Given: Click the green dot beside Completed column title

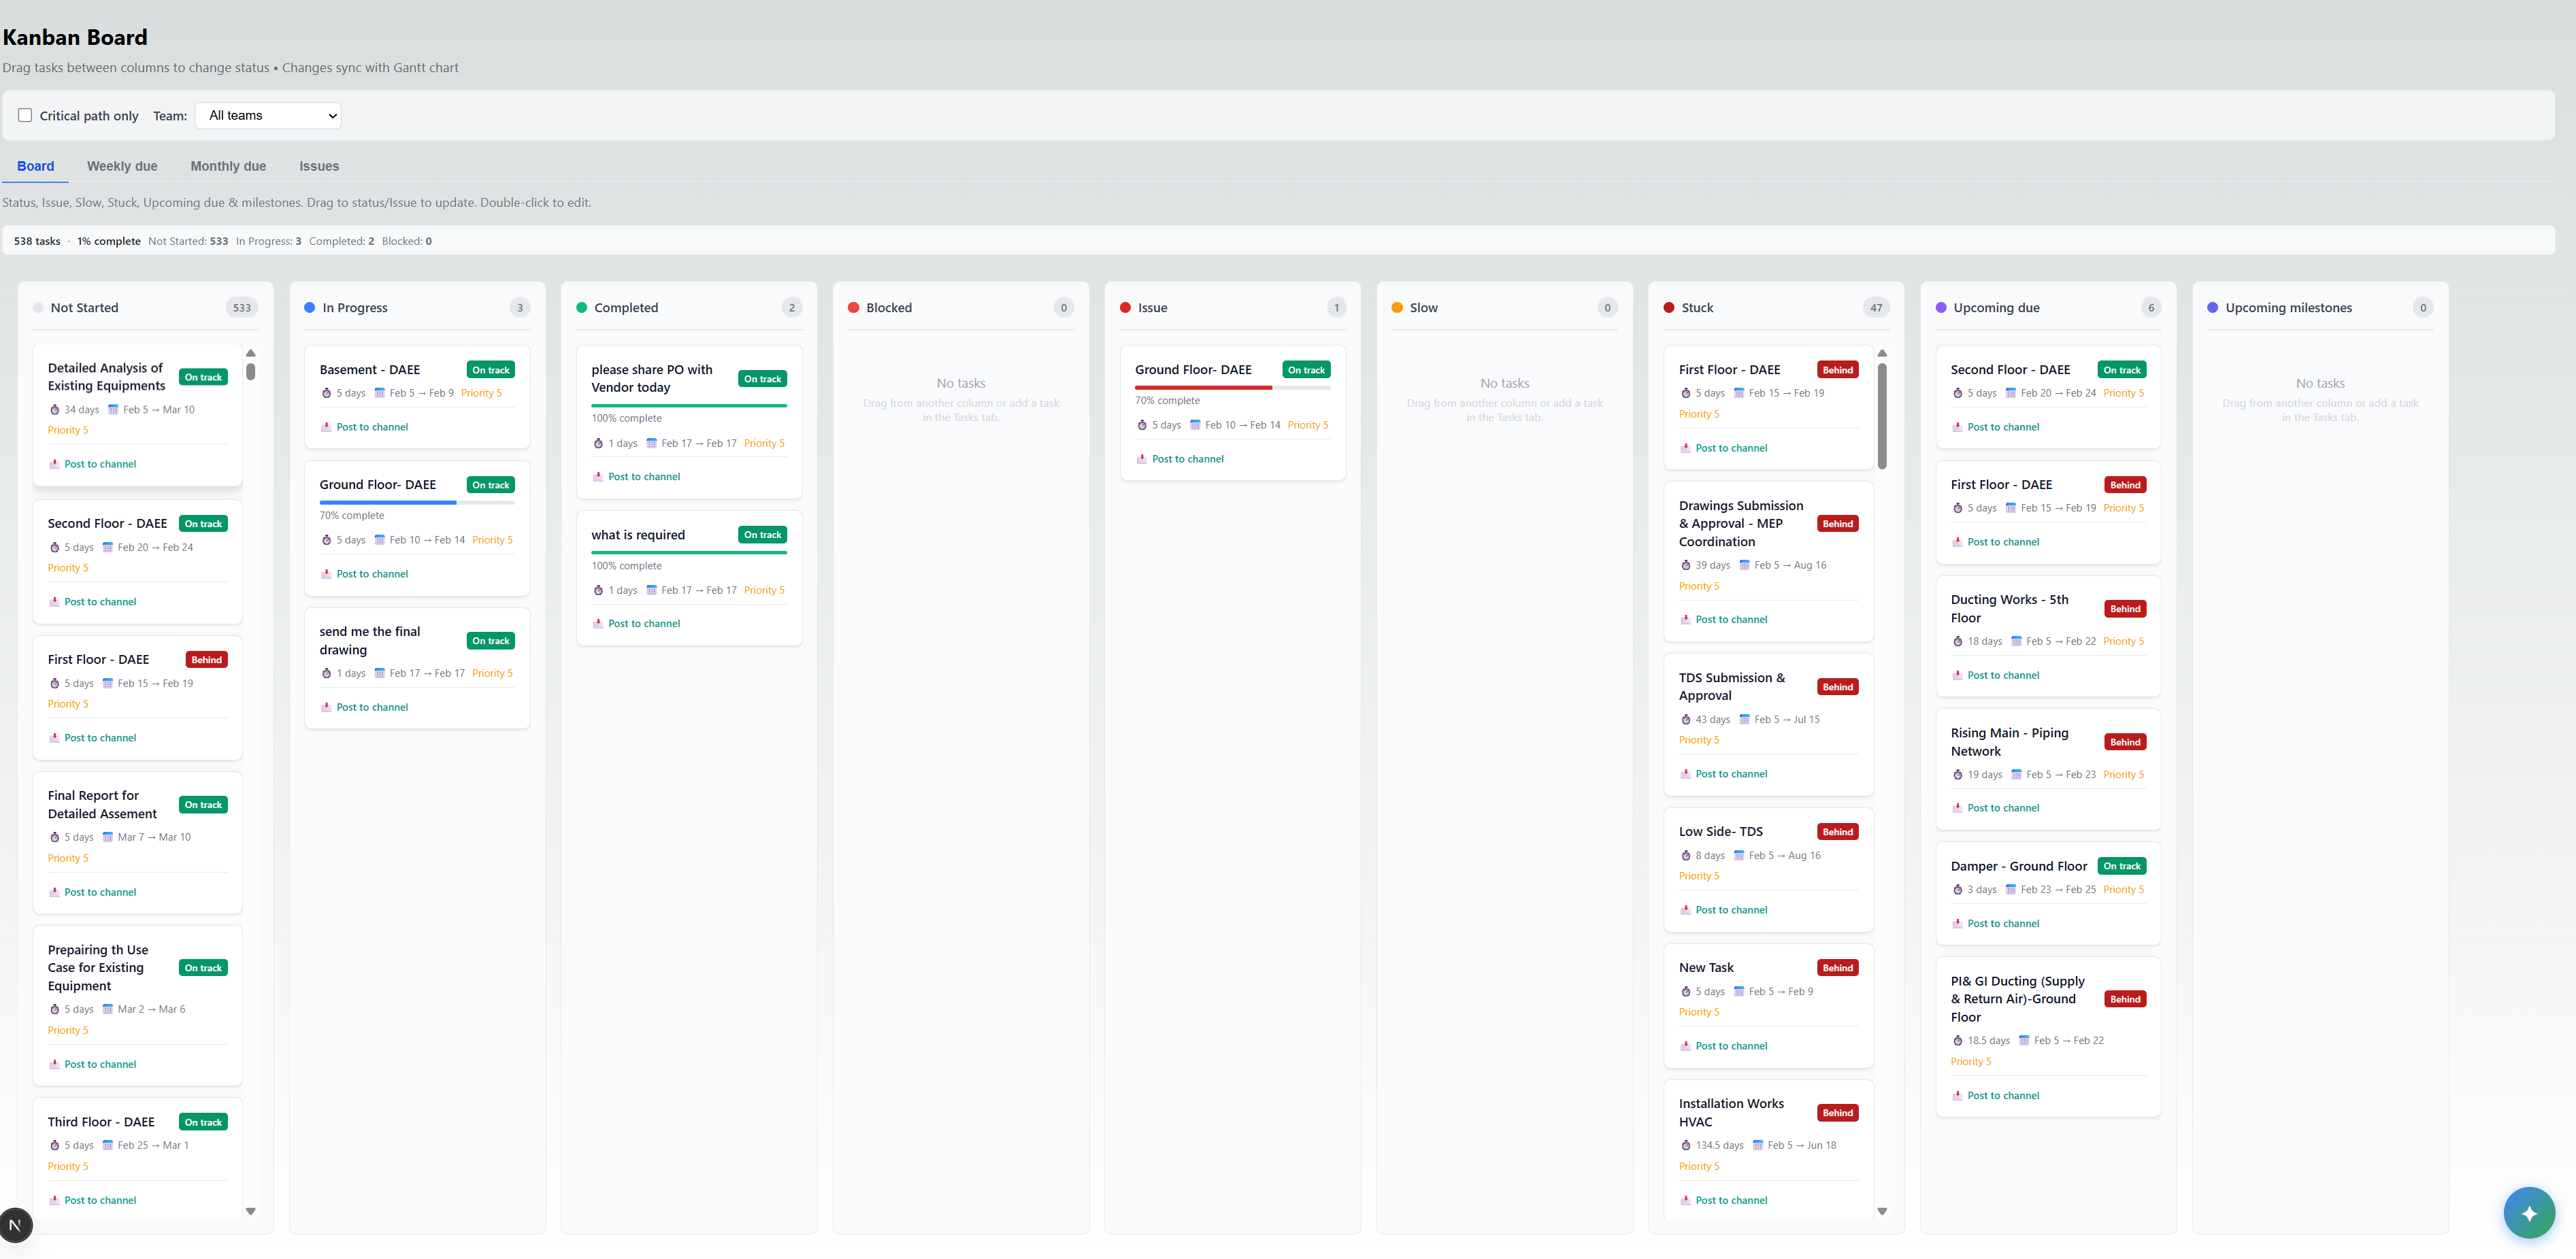Looking at the screenshot, I should coord(581,307).
